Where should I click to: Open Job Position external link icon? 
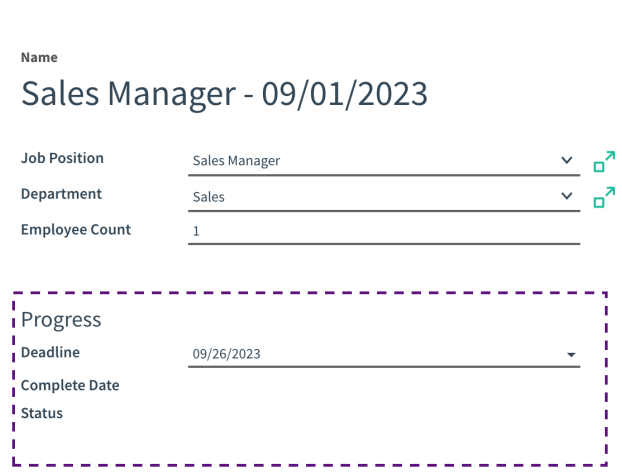(604, 162)
